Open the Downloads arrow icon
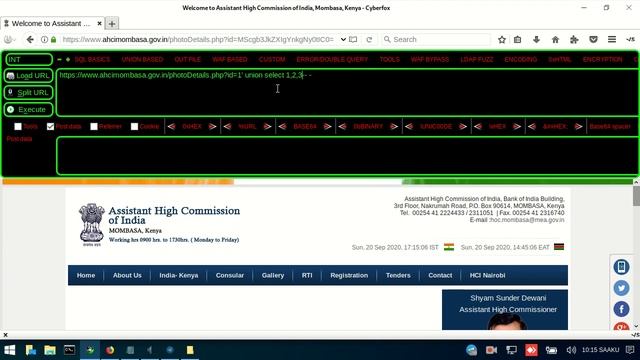This screenshot has height=360, width=640. click(536, 40)
